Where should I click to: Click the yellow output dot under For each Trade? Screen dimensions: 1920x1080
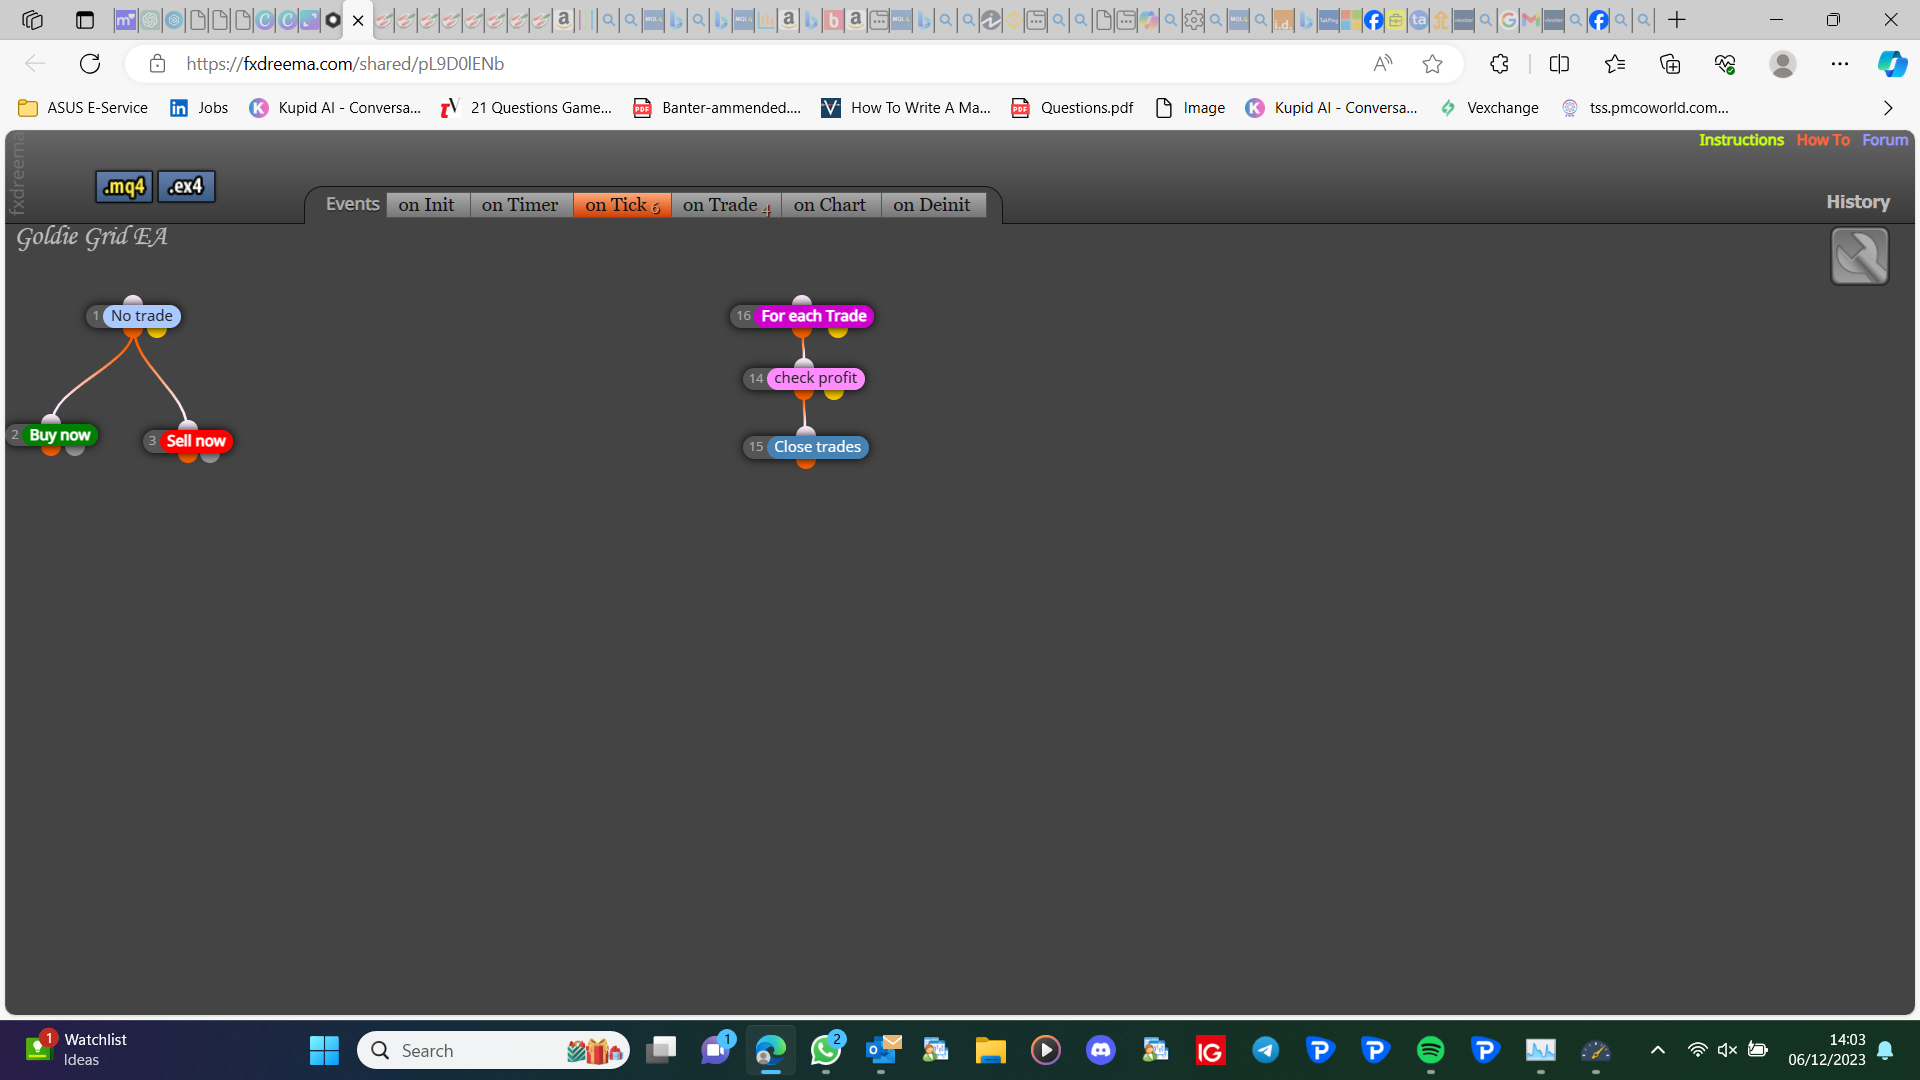838,331
